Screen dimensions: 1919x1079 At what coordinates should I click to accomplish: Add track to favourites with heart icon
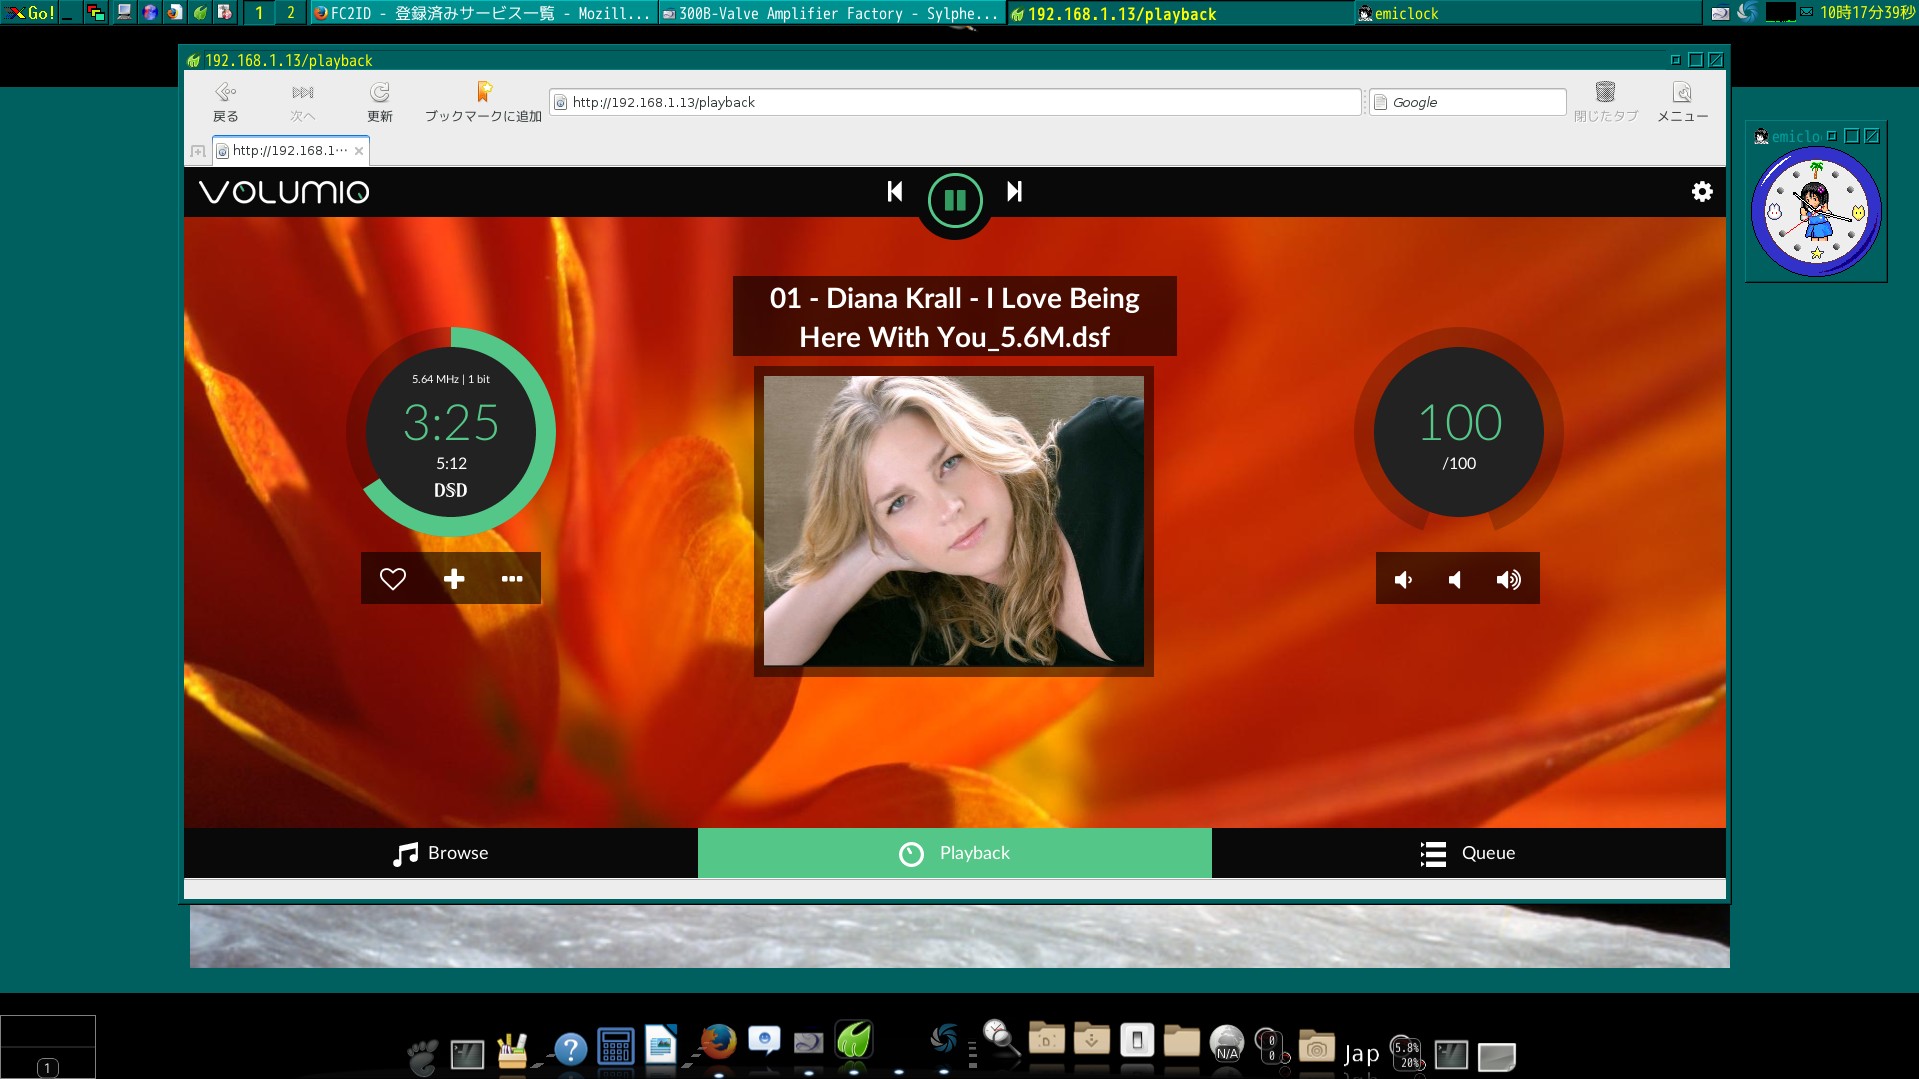pyautogui.click(x=393, y=579)
